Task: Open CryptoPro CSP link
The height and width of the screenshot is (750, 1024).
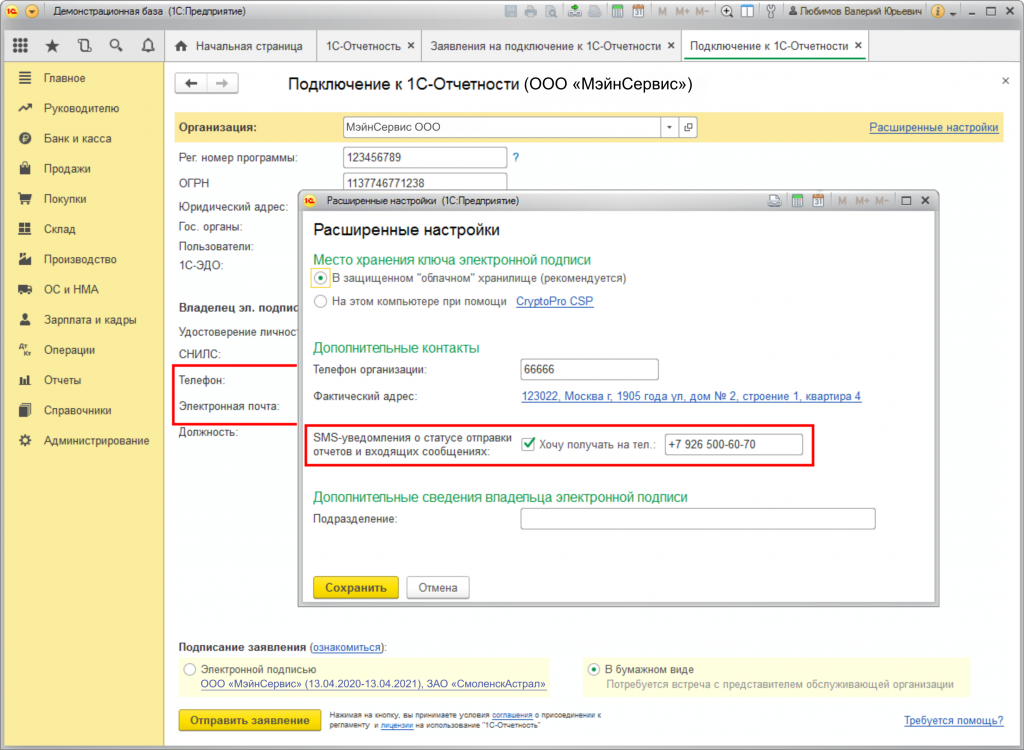Action: [x=554, y=301]
